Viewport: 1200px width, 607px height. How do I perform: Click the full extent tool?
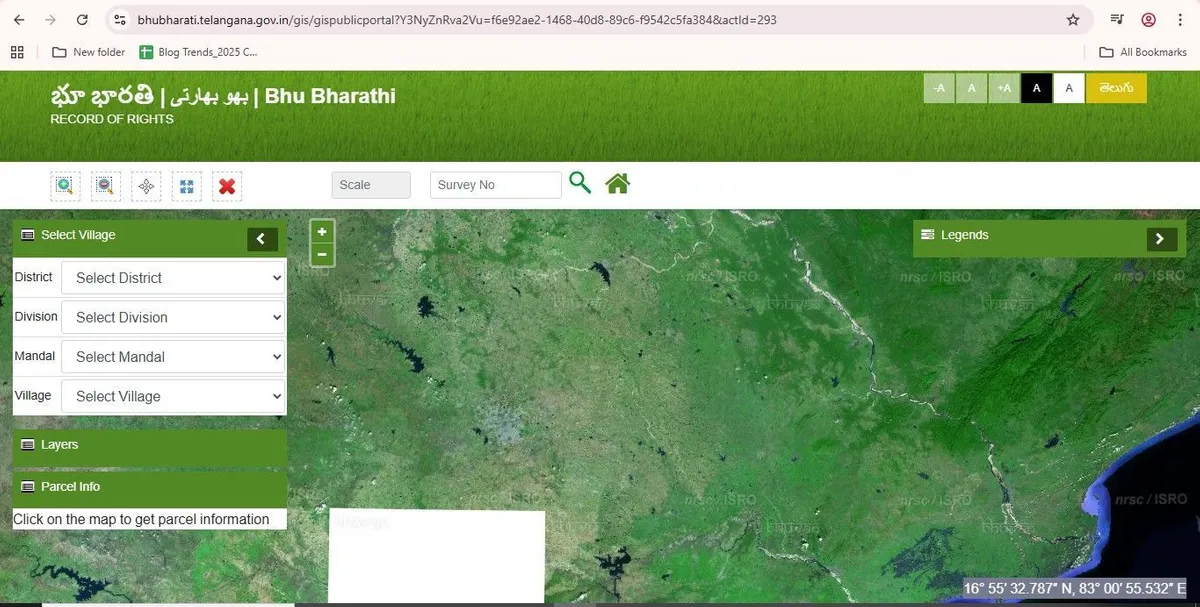[x=186, y=185]
